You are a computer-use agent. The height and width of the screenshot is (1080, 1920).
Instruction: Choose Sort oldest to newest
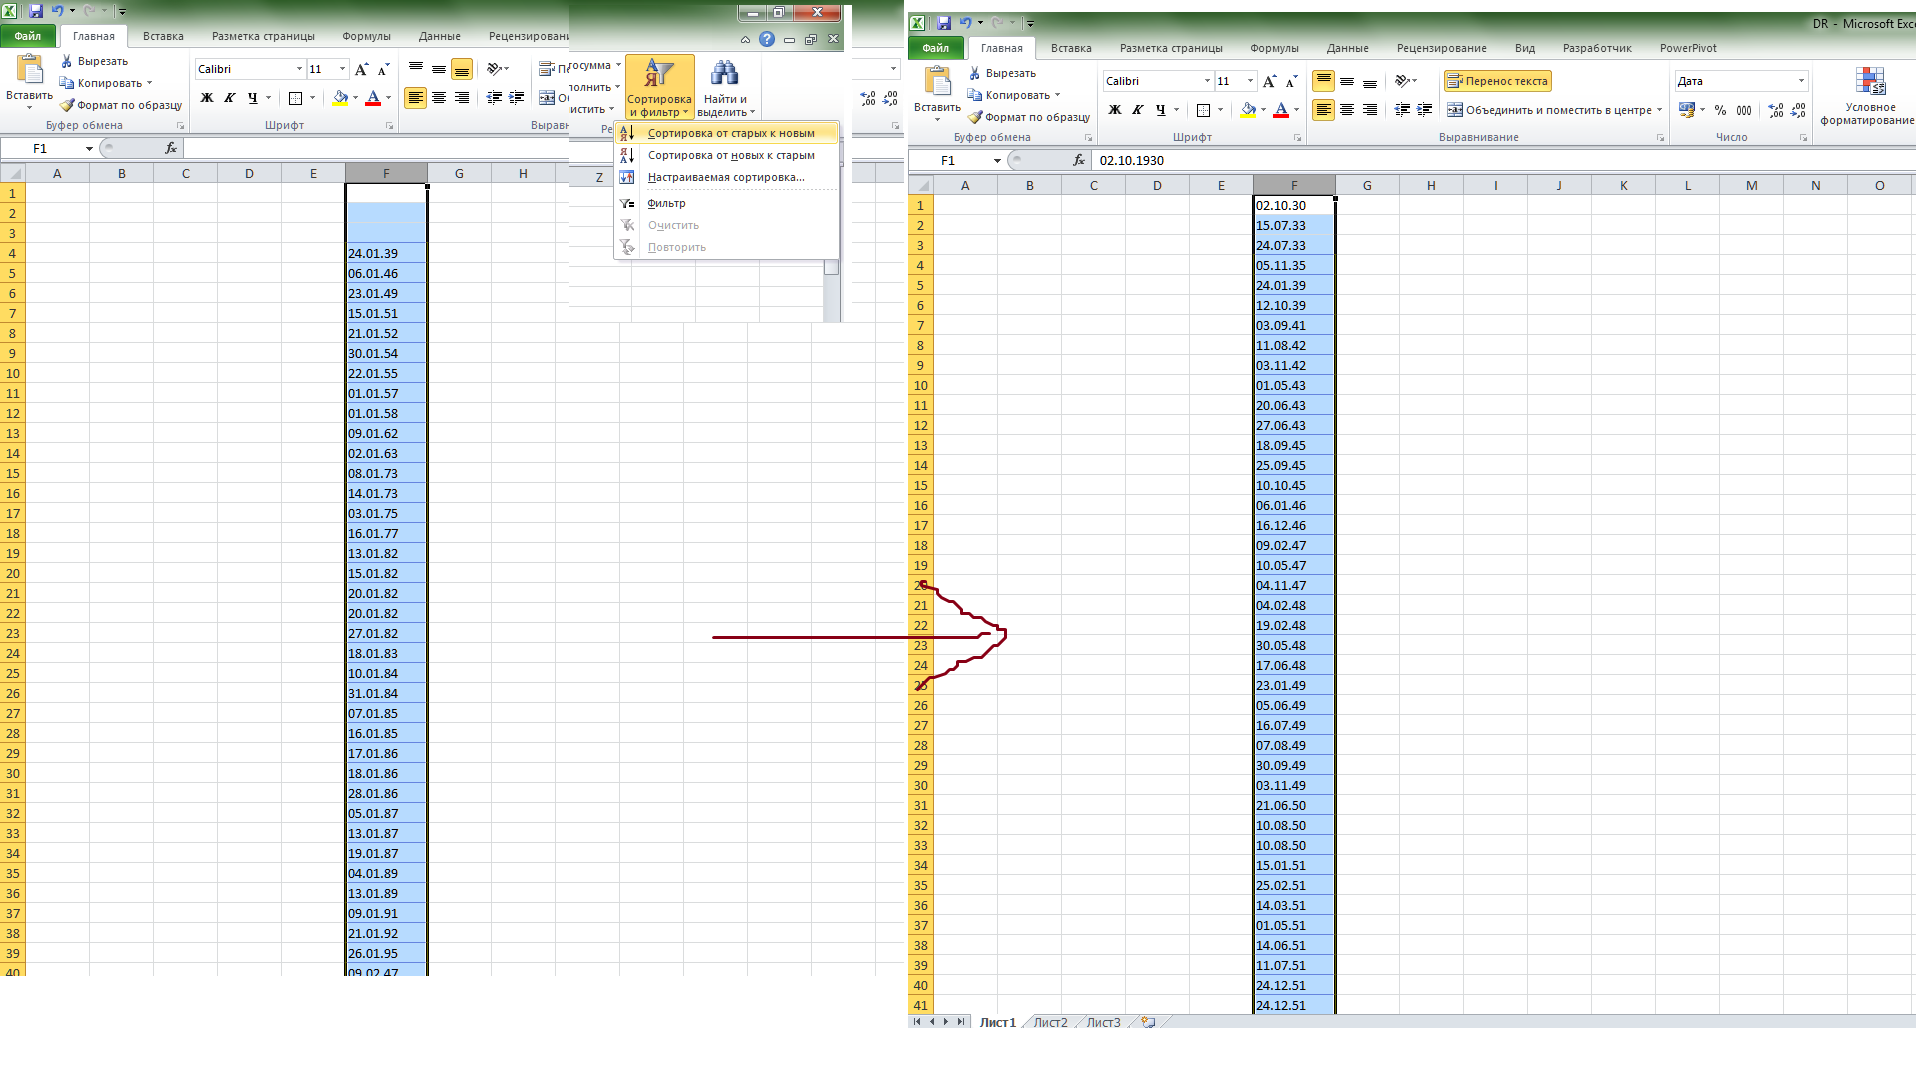[727, 133]
